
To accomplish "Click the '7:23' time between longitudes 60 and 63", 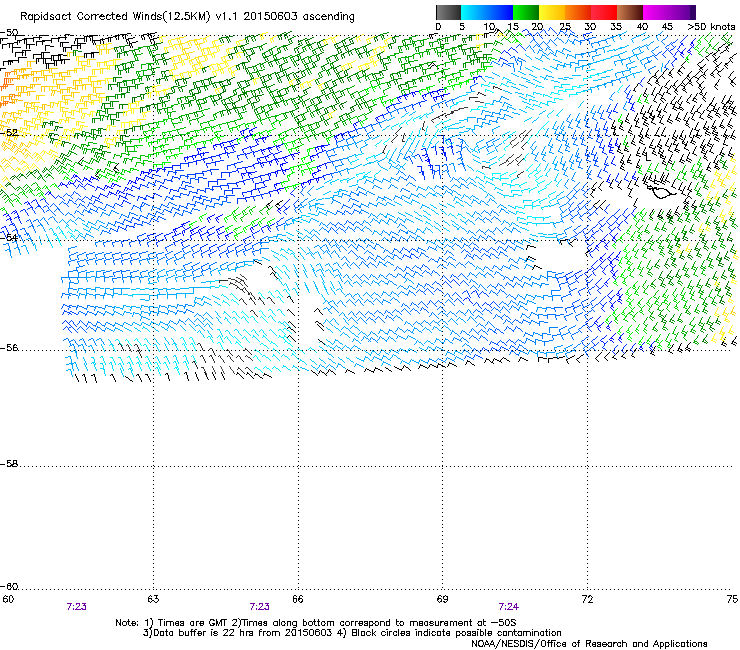I will [x=76, y=607].
